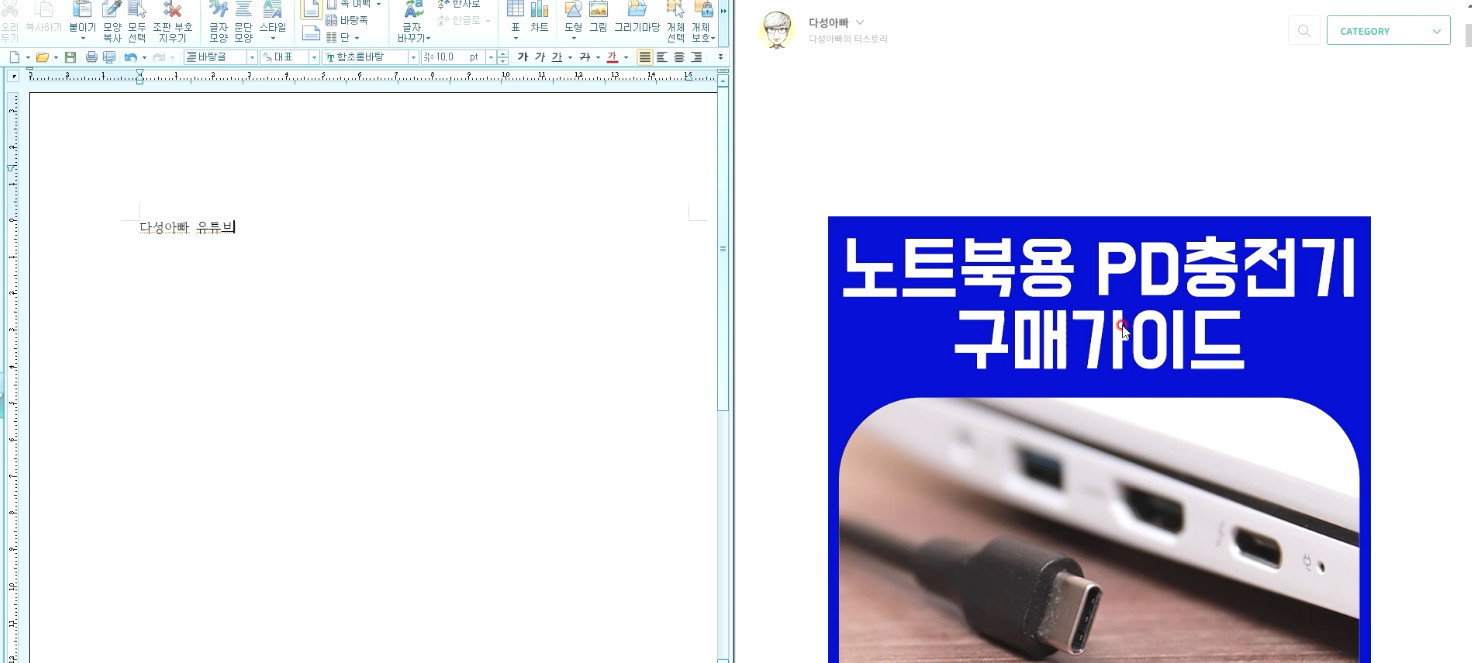The width and height of the screenshot is (1472, 663).
Task: Open the 대표 language dropdown
Action: coord(314,57)
